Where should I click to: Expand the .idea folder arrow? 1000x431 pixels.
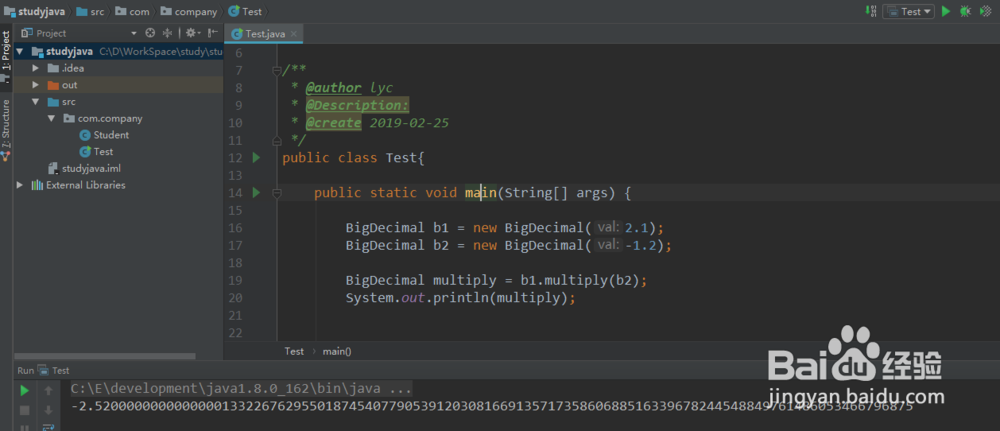pos(36,68)
